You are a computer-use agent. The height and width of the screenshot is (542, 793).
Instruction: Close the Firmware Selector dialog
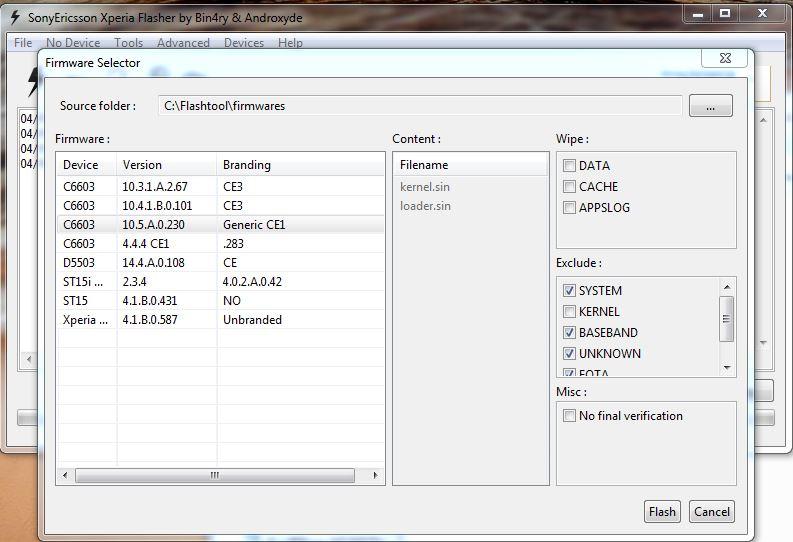[725, 58]
